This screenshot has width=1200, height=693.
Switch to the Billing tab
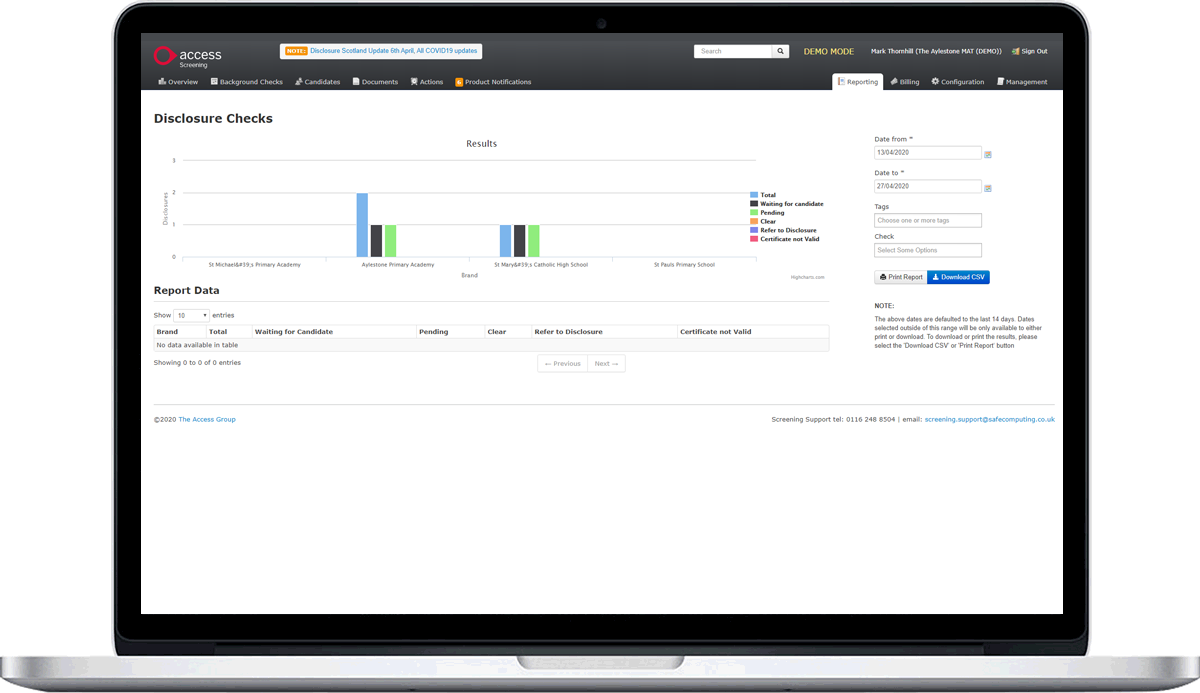pyautogui.click(x=904, y=82)
